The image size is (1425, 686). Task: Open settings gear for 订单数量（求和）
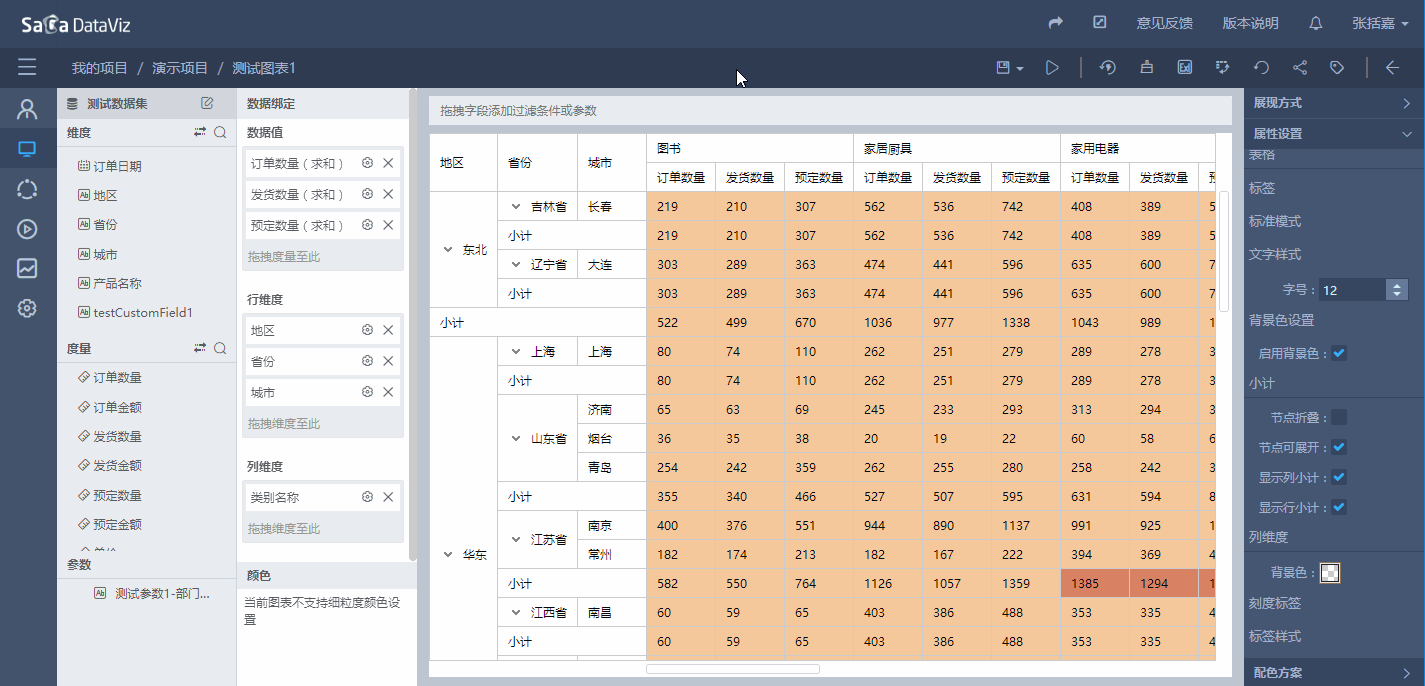point(367,163)
